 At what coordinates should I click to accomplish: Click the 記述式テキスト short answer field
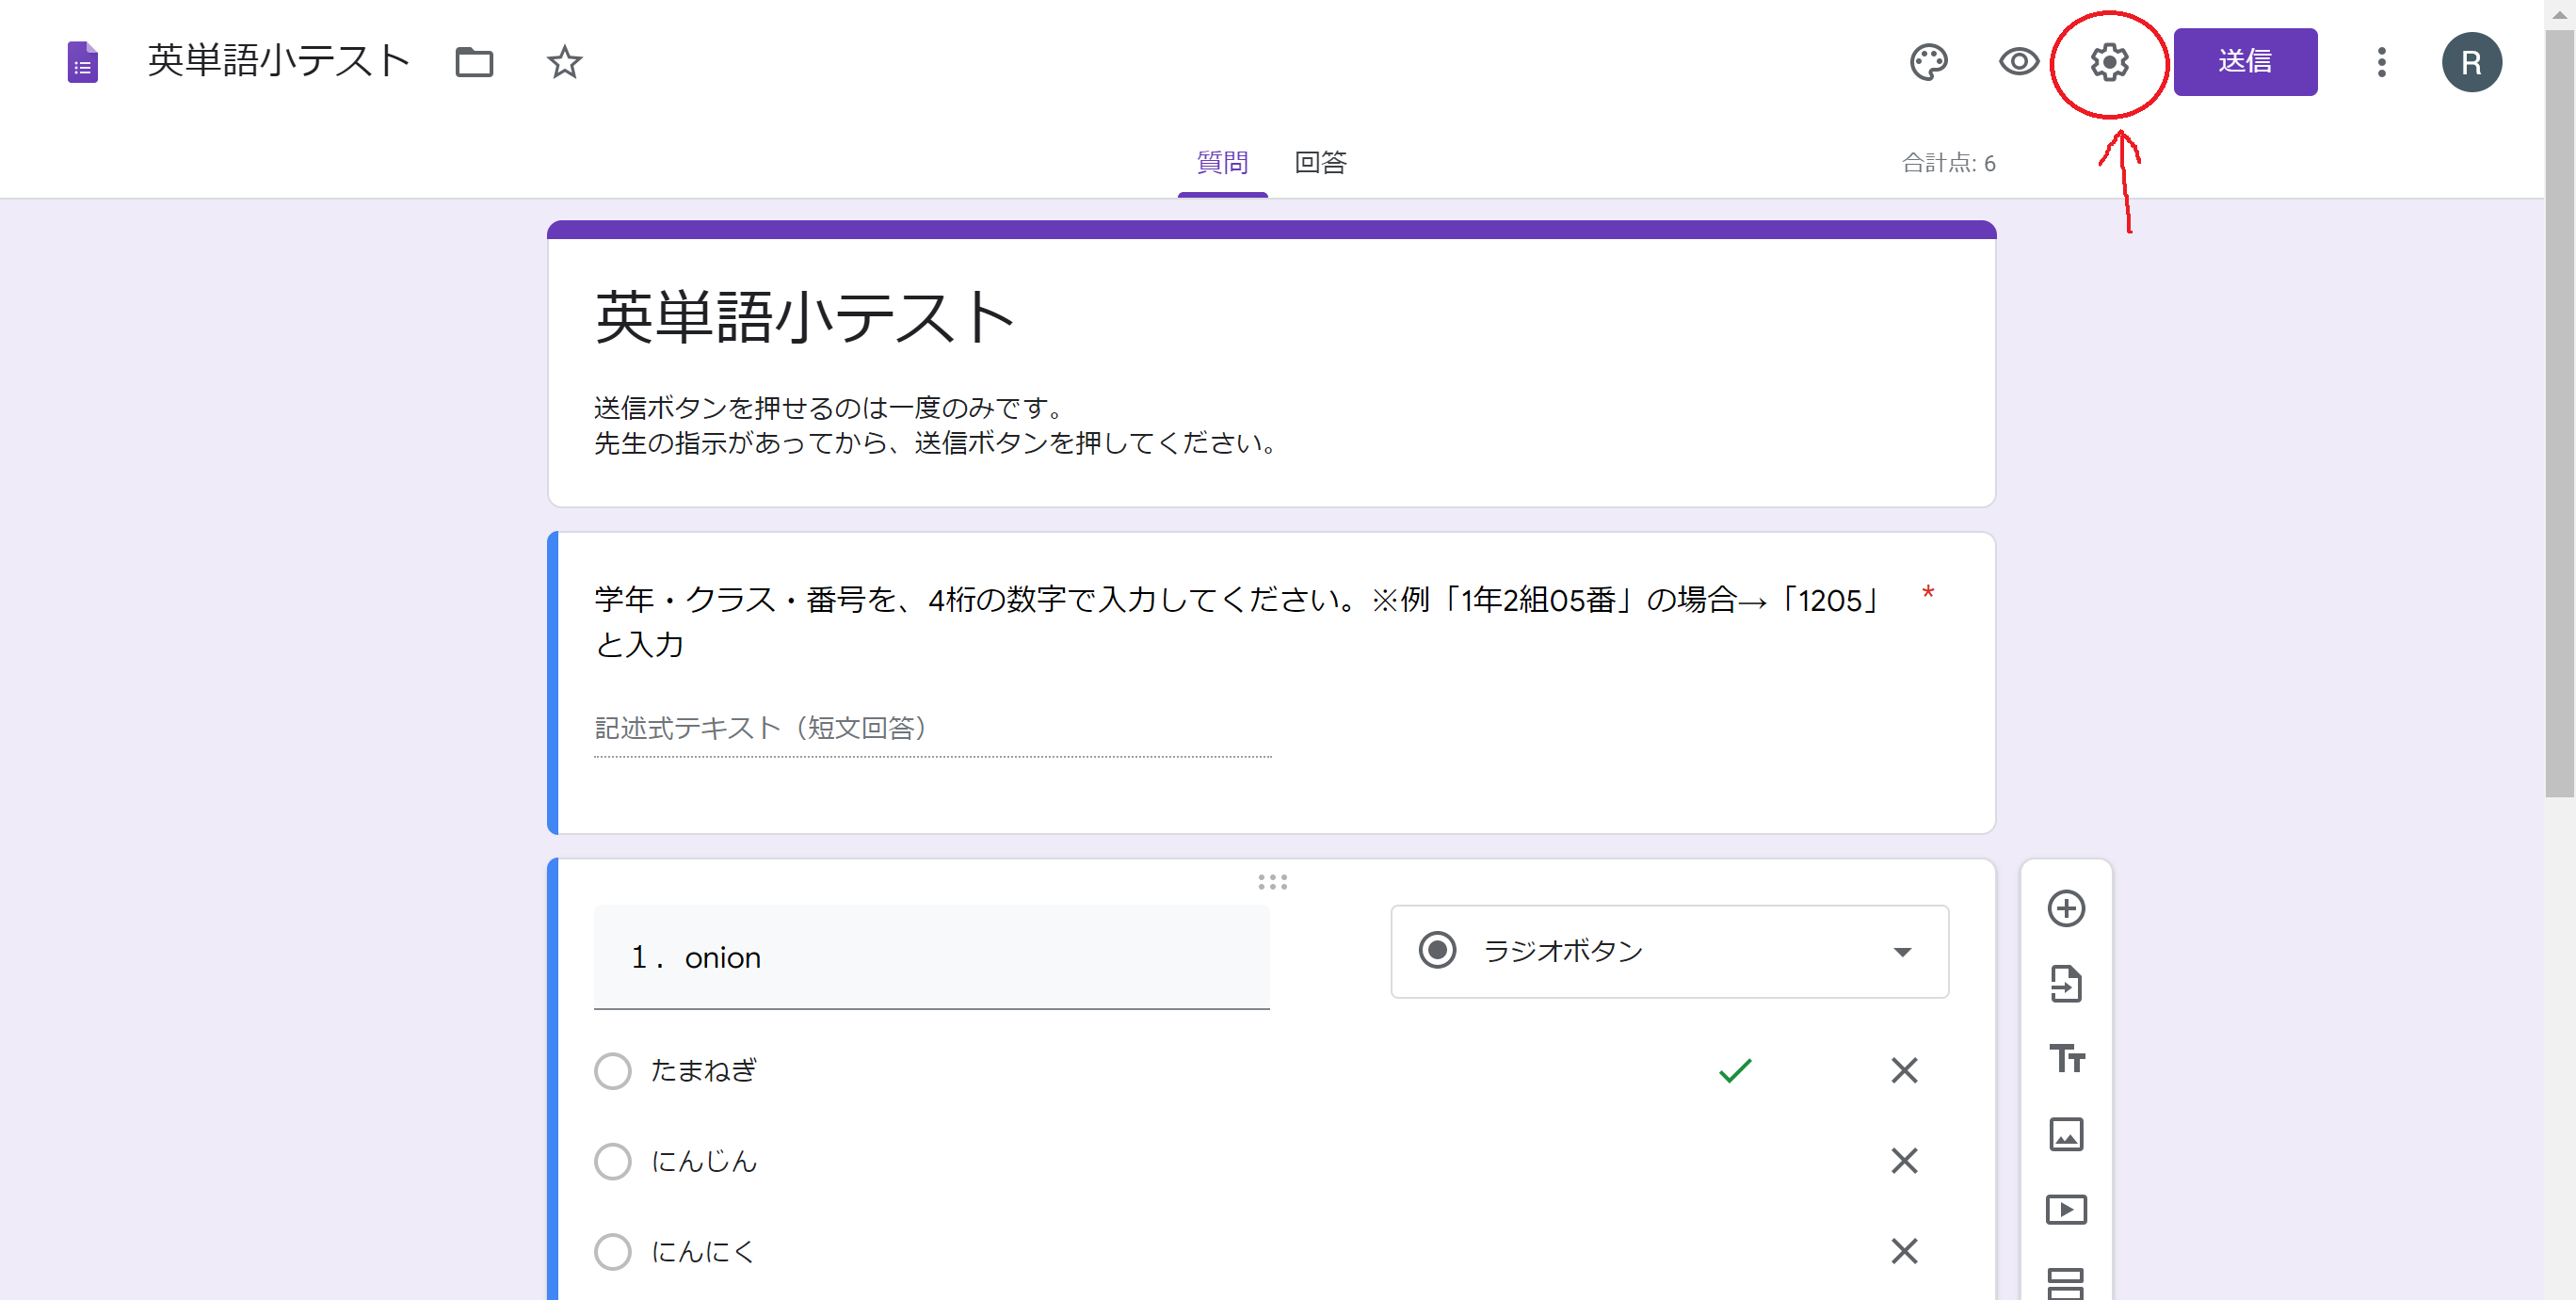(x=932, y=728)
